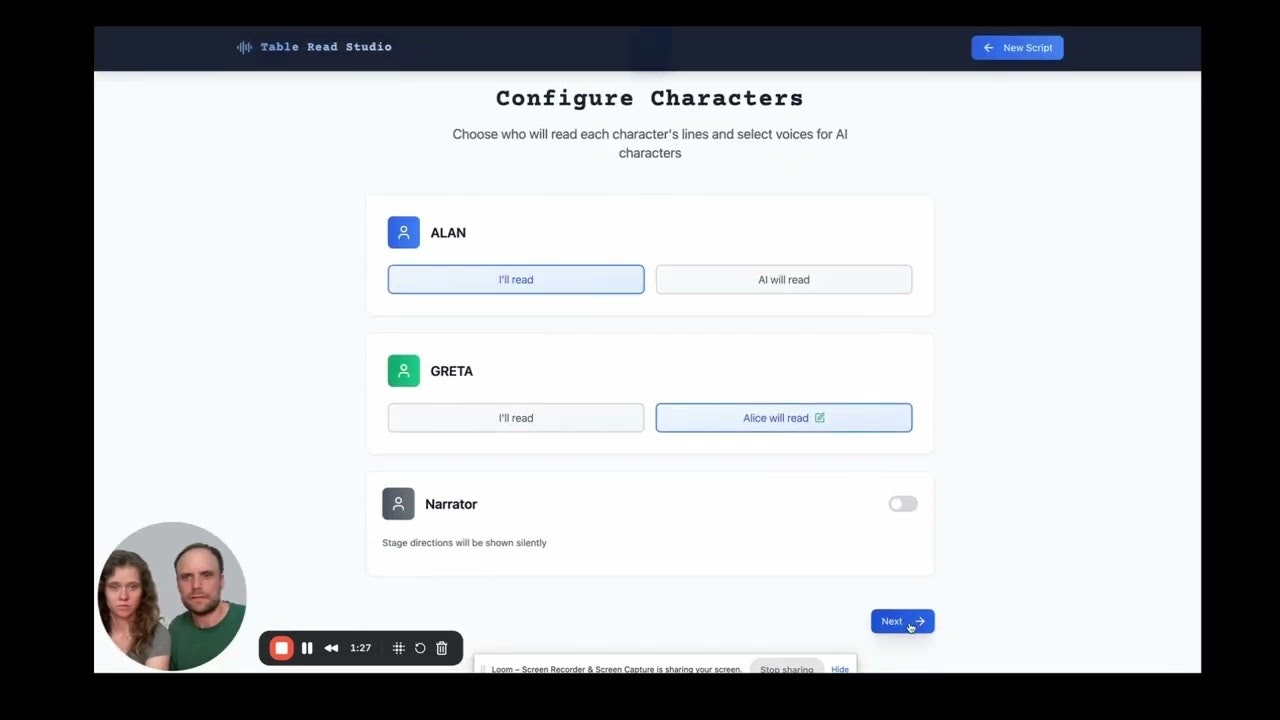Click the blue ALAN character avatar icon
The width and height of the screenshot is (1280, 720).
tap(403, 232)
